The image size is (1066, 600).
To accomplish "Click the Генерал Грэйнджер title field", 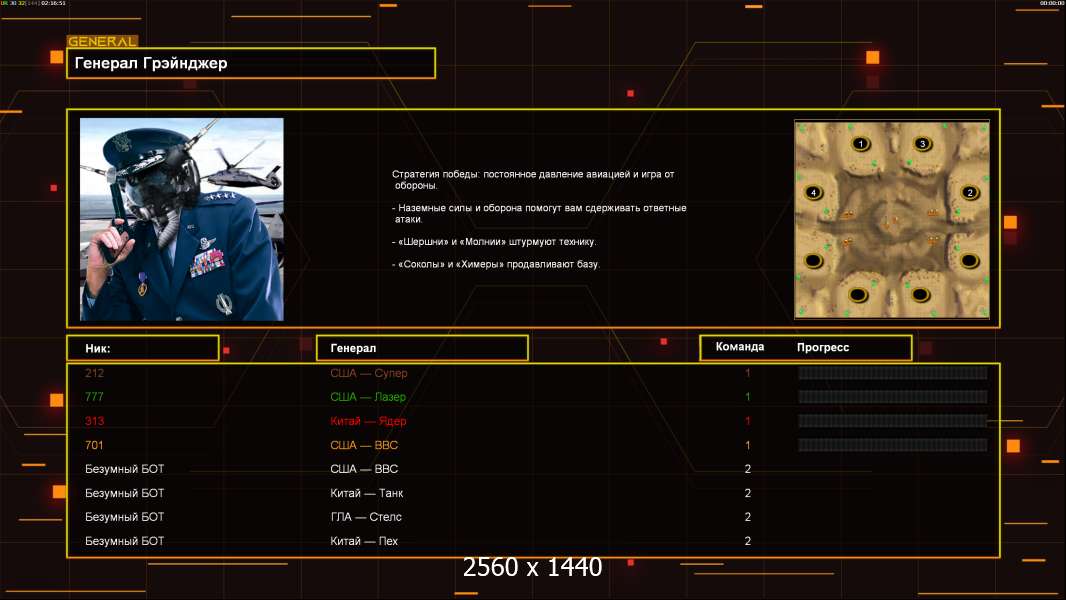I will pos(250,63).
